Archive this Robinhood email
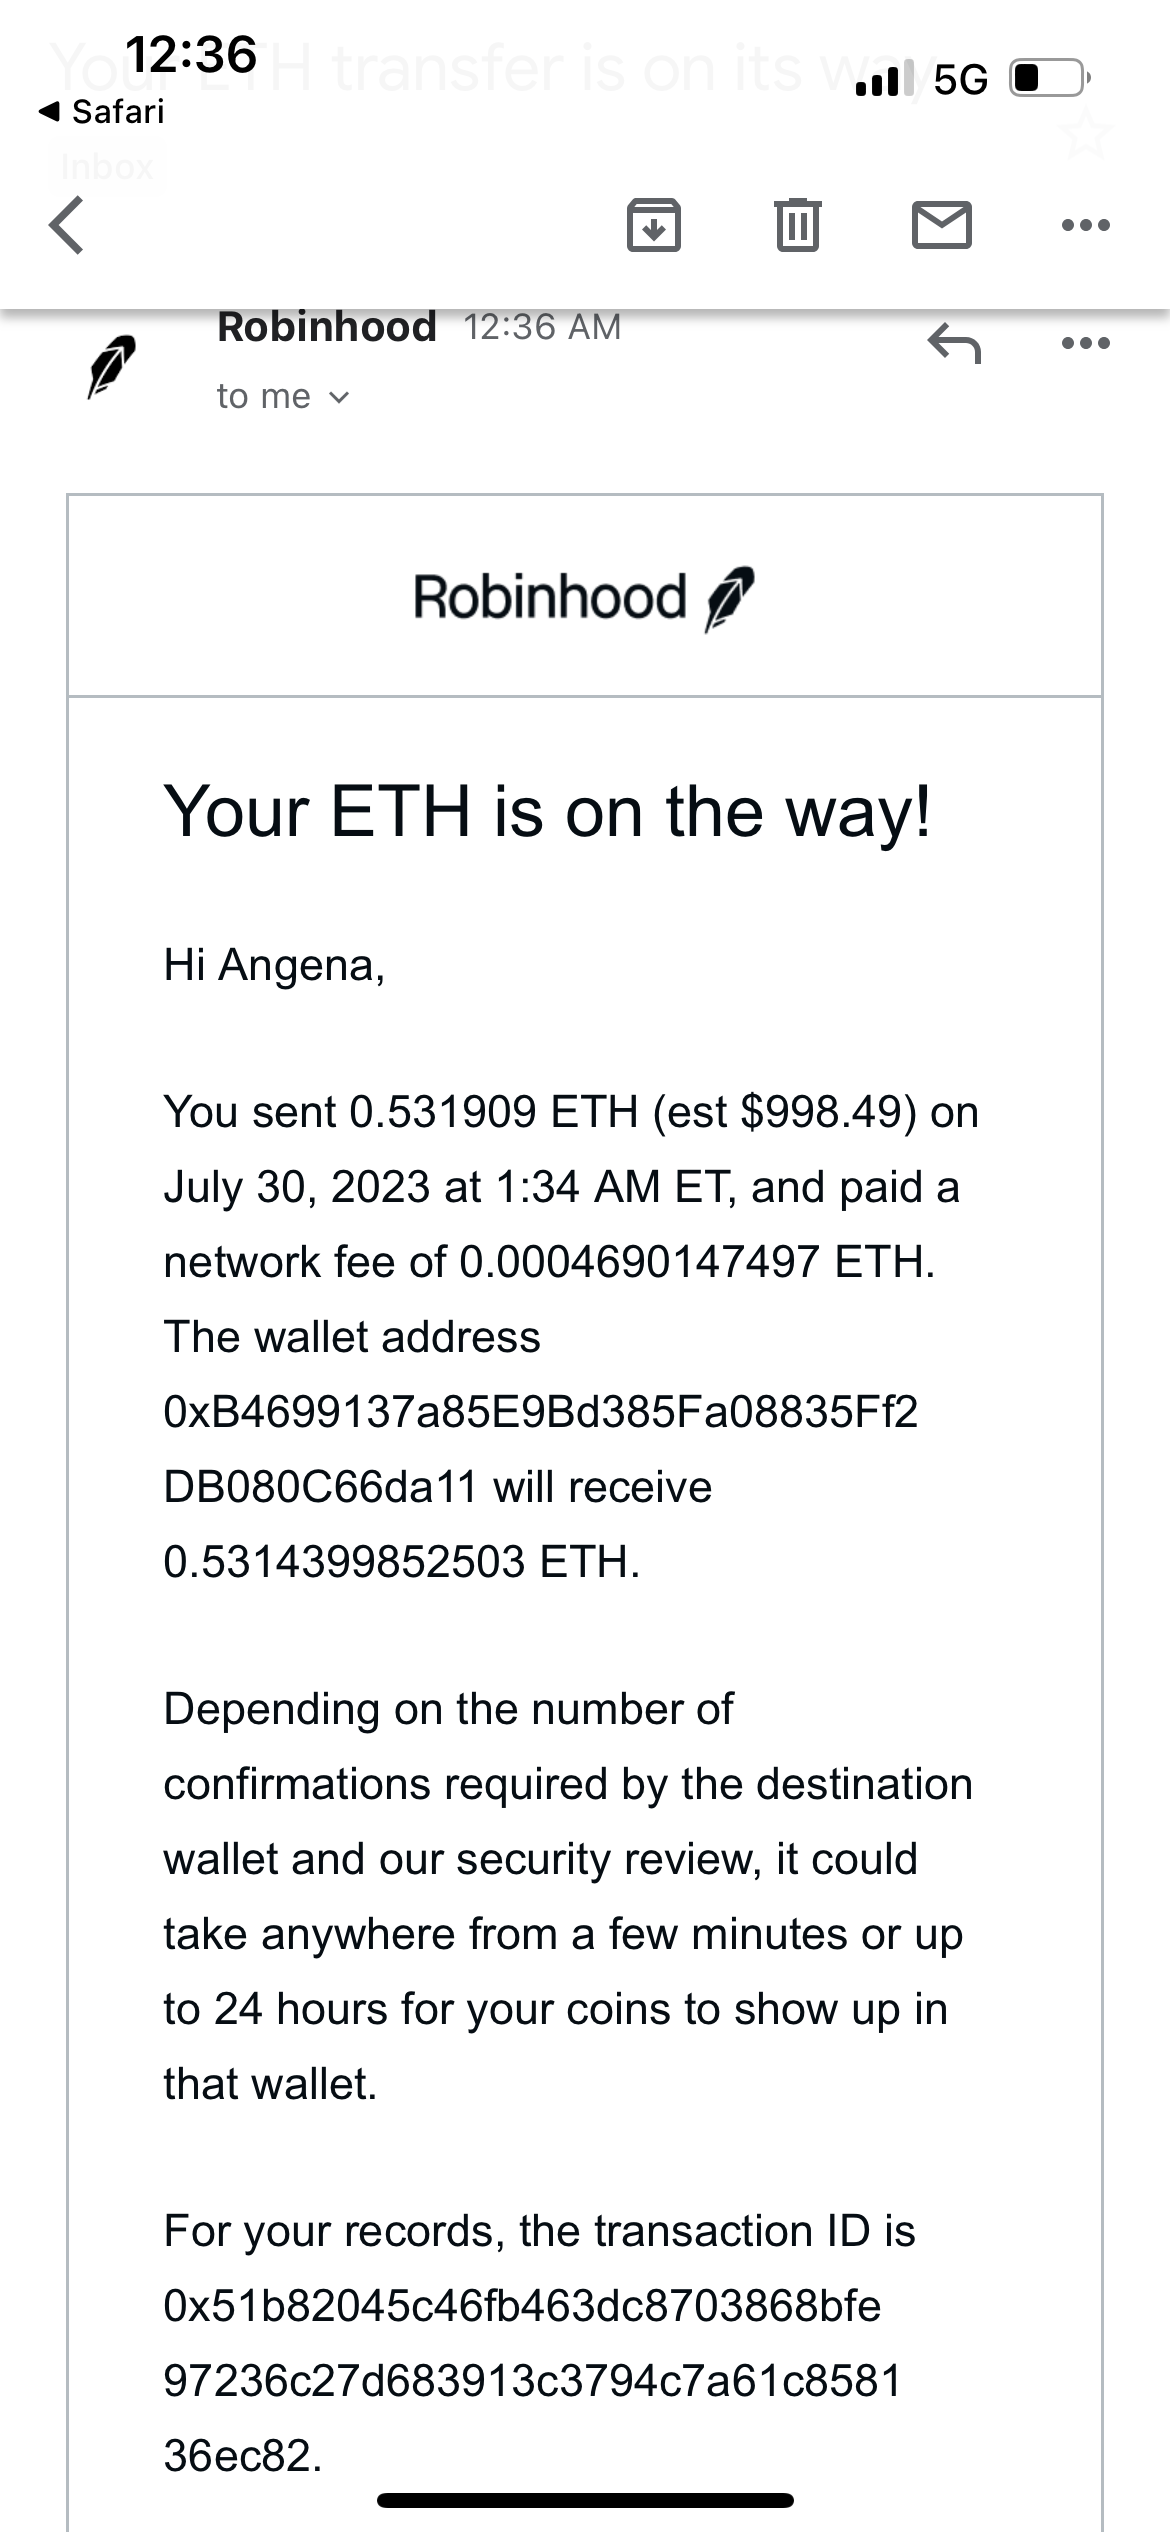 [653, 224]
